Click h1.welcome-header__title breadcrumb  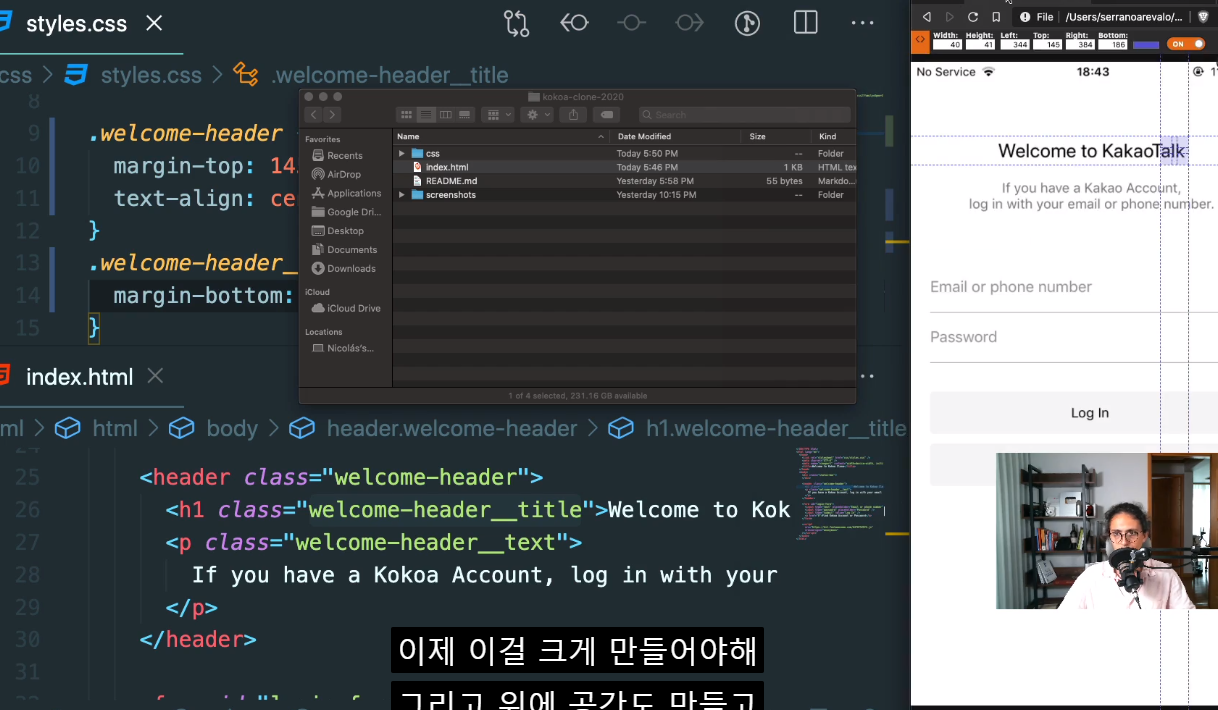click(776, 428)
